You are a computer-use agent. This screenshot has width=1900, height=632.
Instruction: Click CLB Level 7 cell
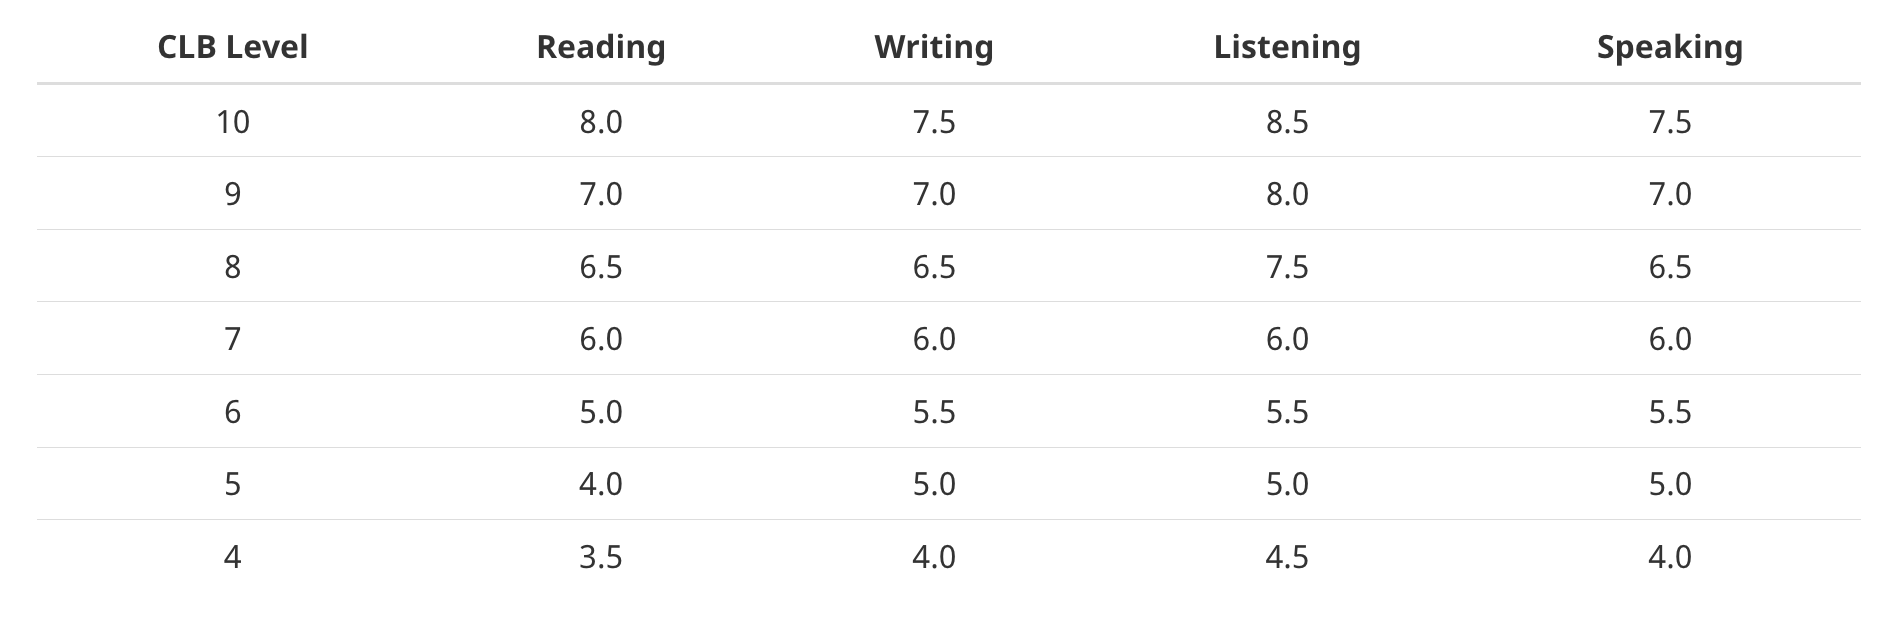coord(232,339)
